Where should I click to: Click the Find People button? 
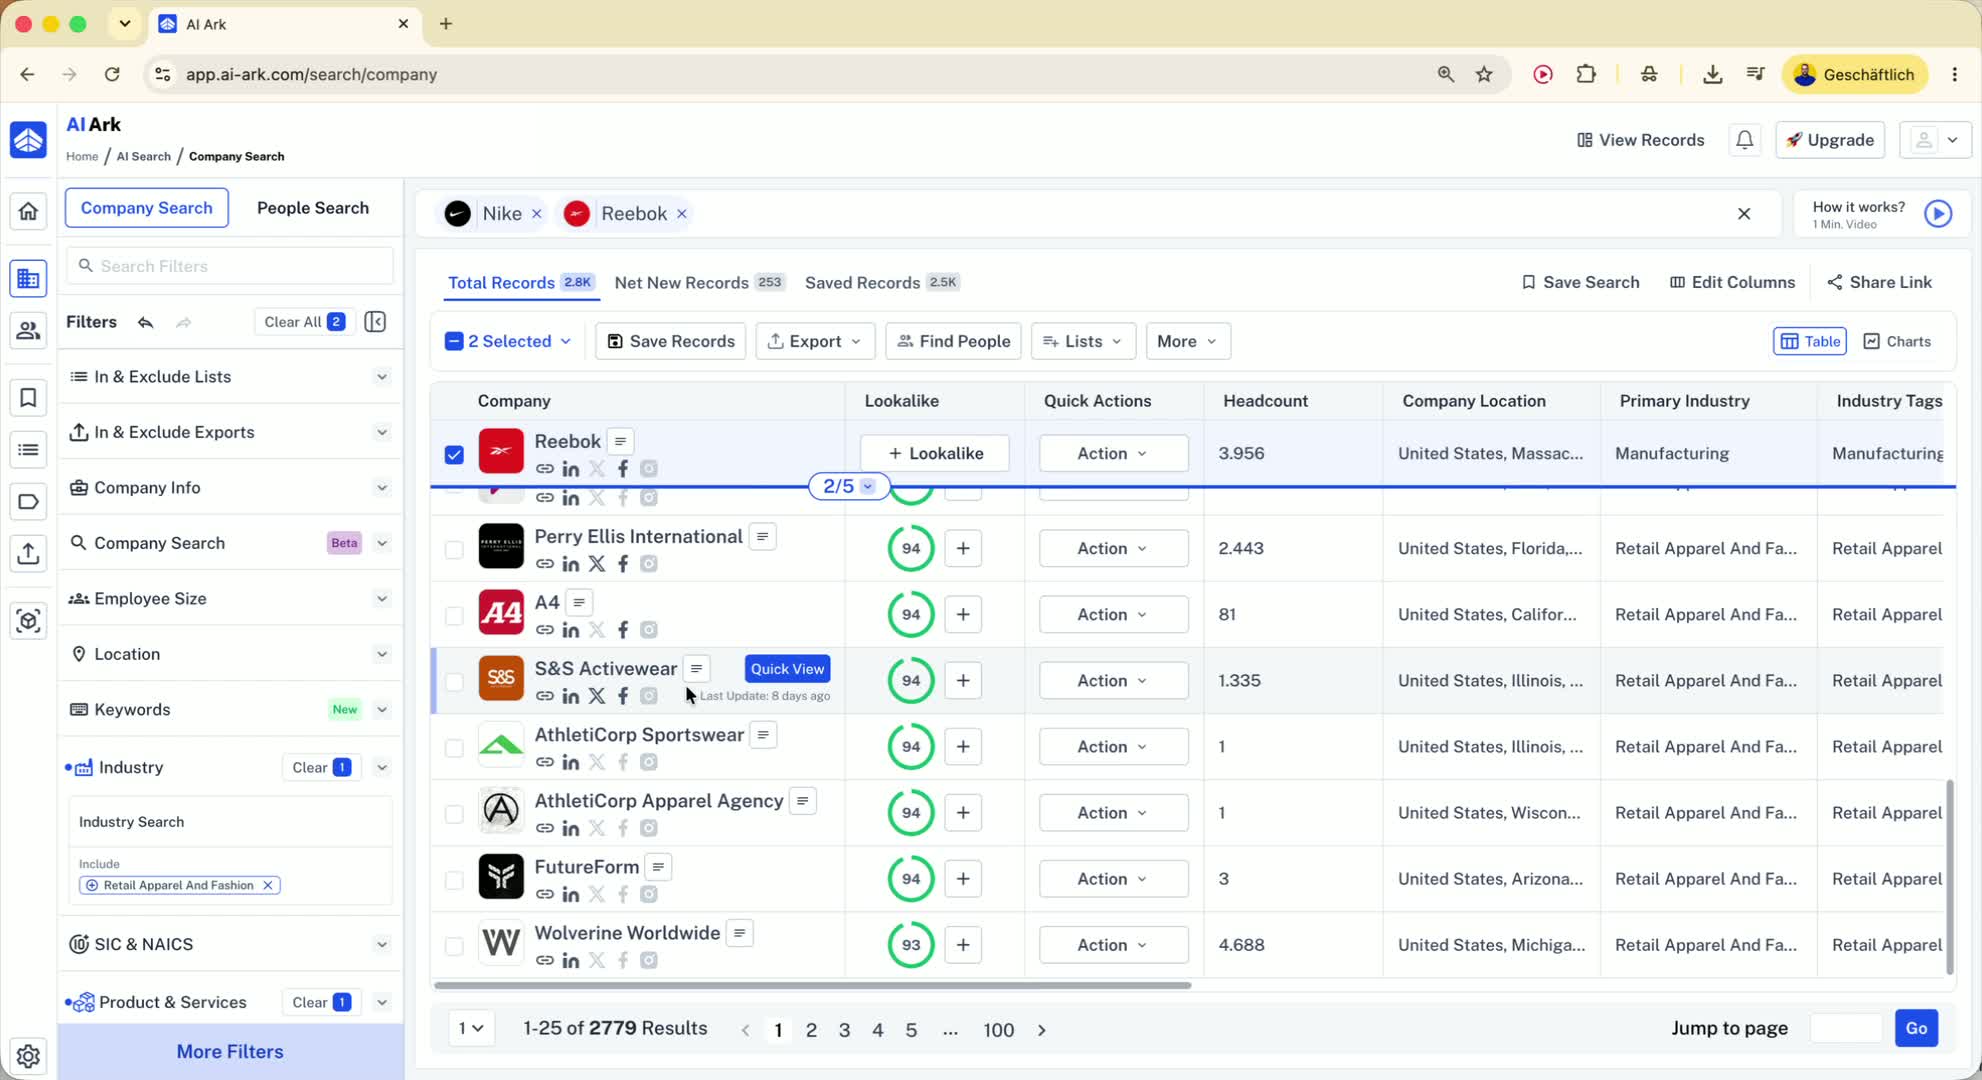click(x=953, y=341)
